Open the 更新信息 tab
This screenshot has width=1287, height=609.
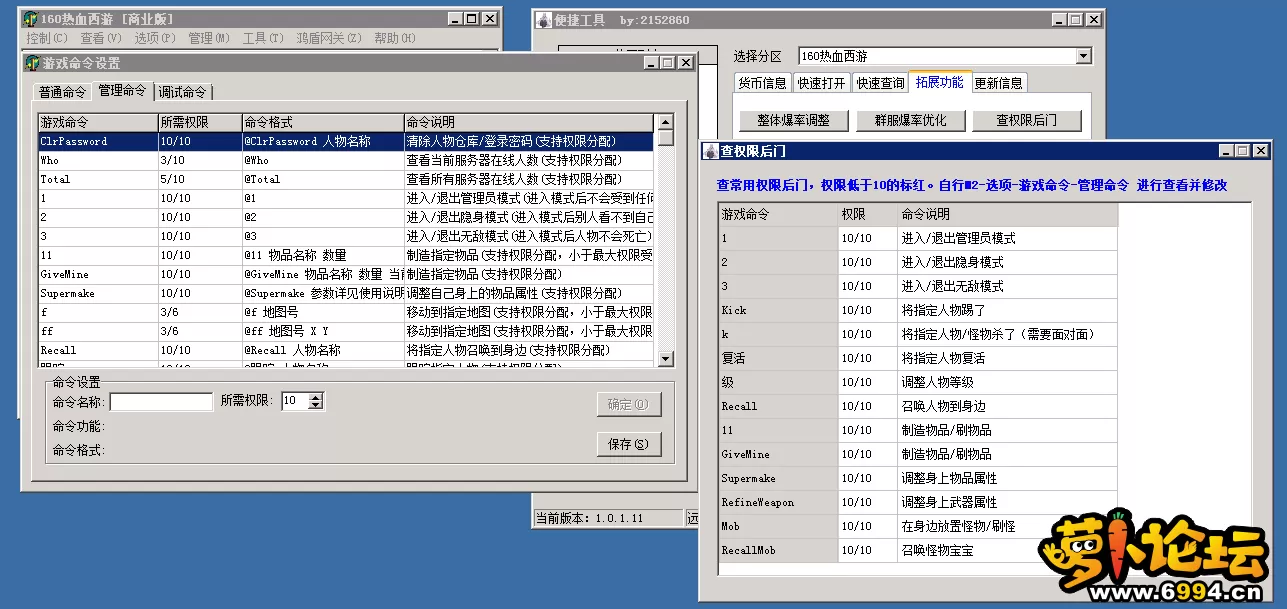point(998,83)
